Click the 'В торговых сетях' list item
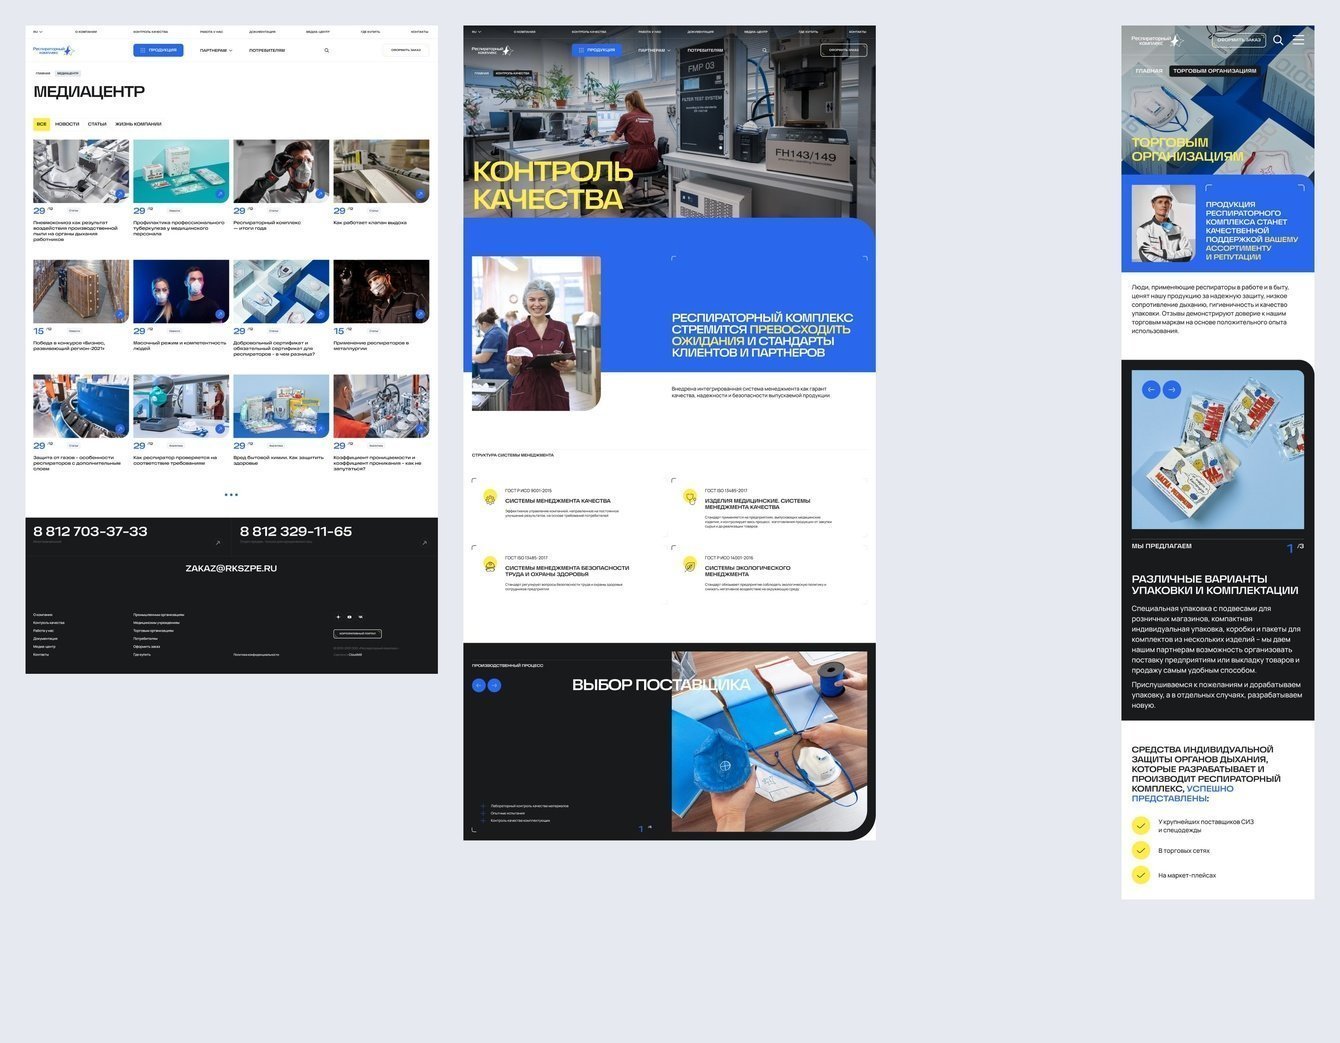 coord(1184,851)
